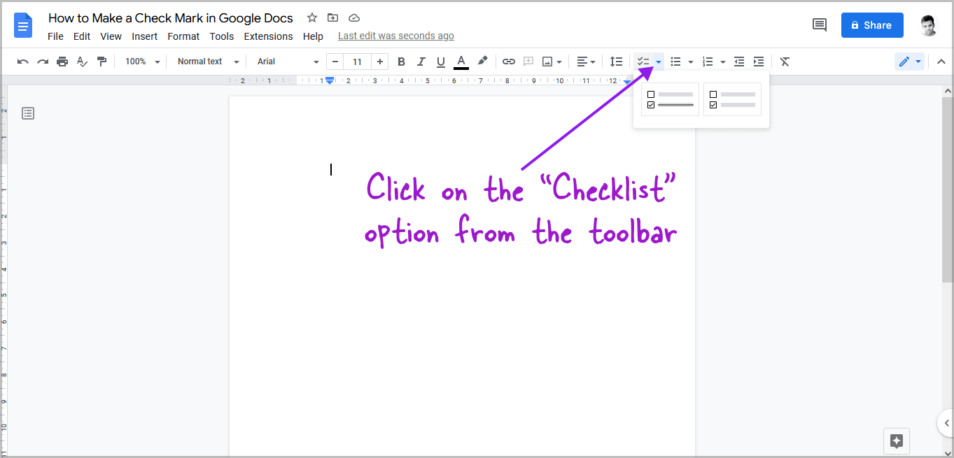The width and height of the screenshot is (954, 458).
Task: Click the Explore button at bottom right
Action: point(896,441)
